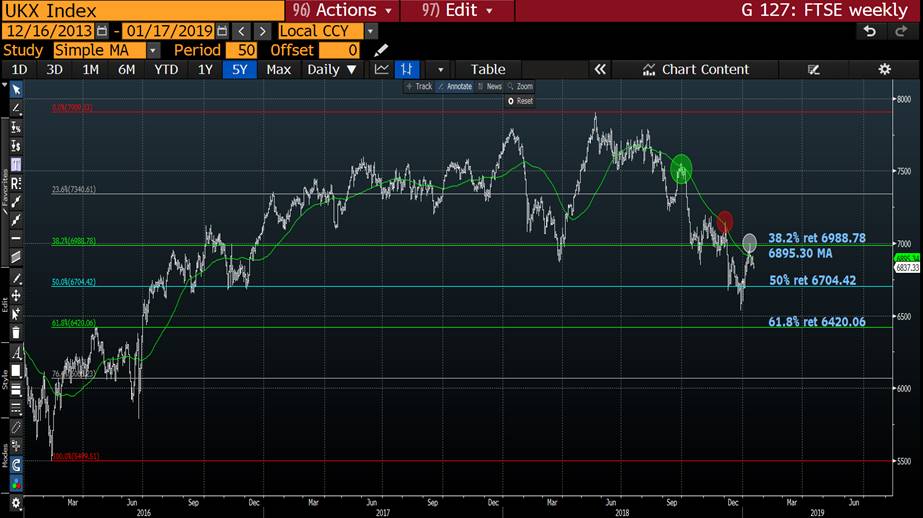Select the highlighted date range tool
The width and height of the screenshot is (923, 518).
tap(16, 164)
